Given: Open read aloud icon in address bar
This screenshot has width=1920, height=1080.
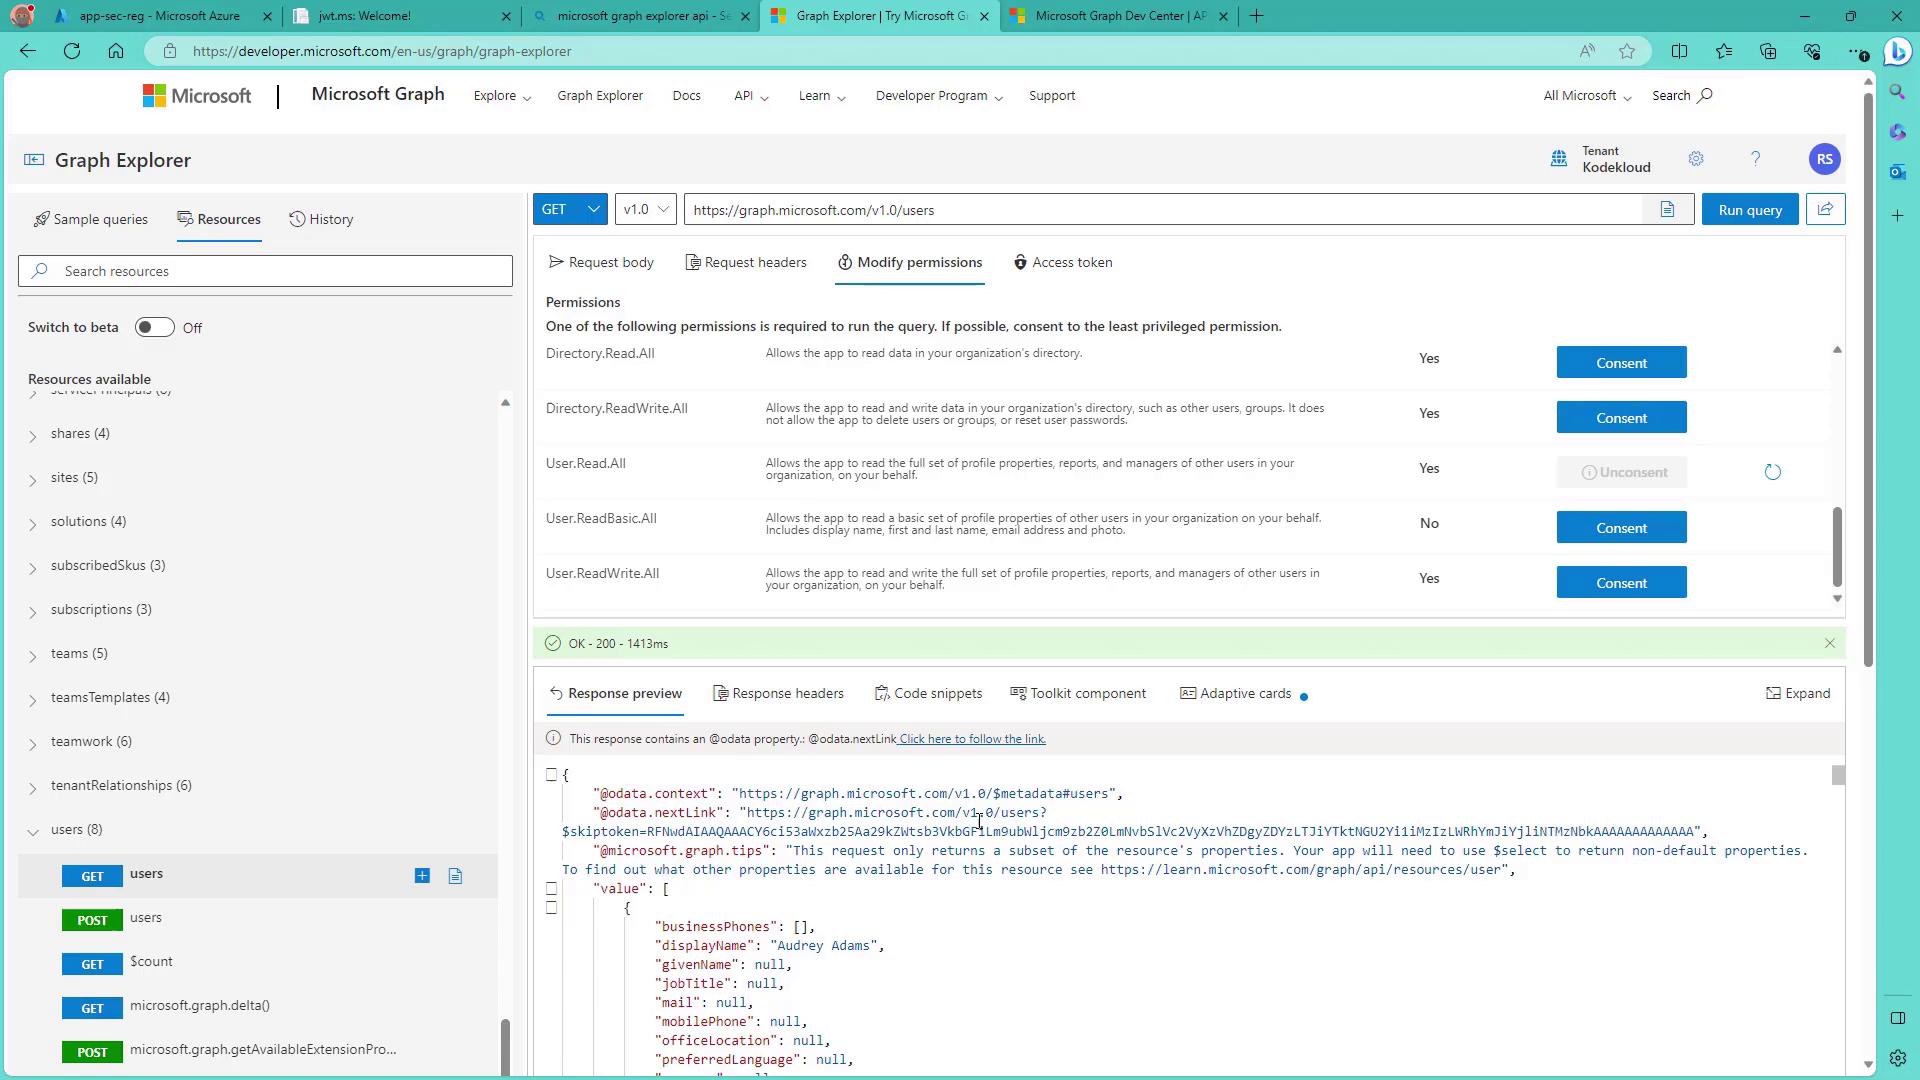Looking at the screenshot, I should [x=1587, y=51].
